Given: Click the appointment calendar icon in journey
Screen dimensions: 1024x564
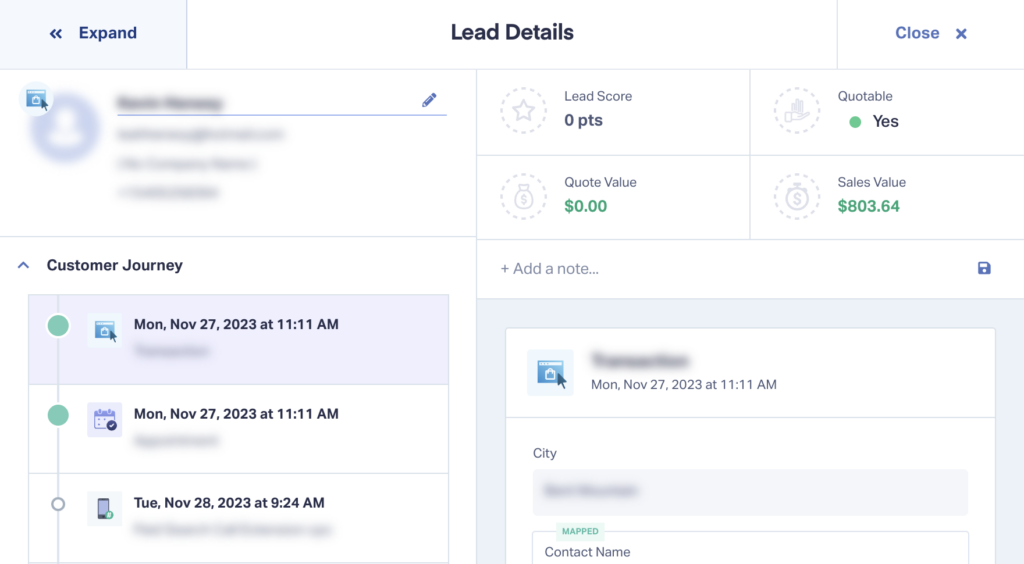Looking at the screenshot, I should 104,419.
